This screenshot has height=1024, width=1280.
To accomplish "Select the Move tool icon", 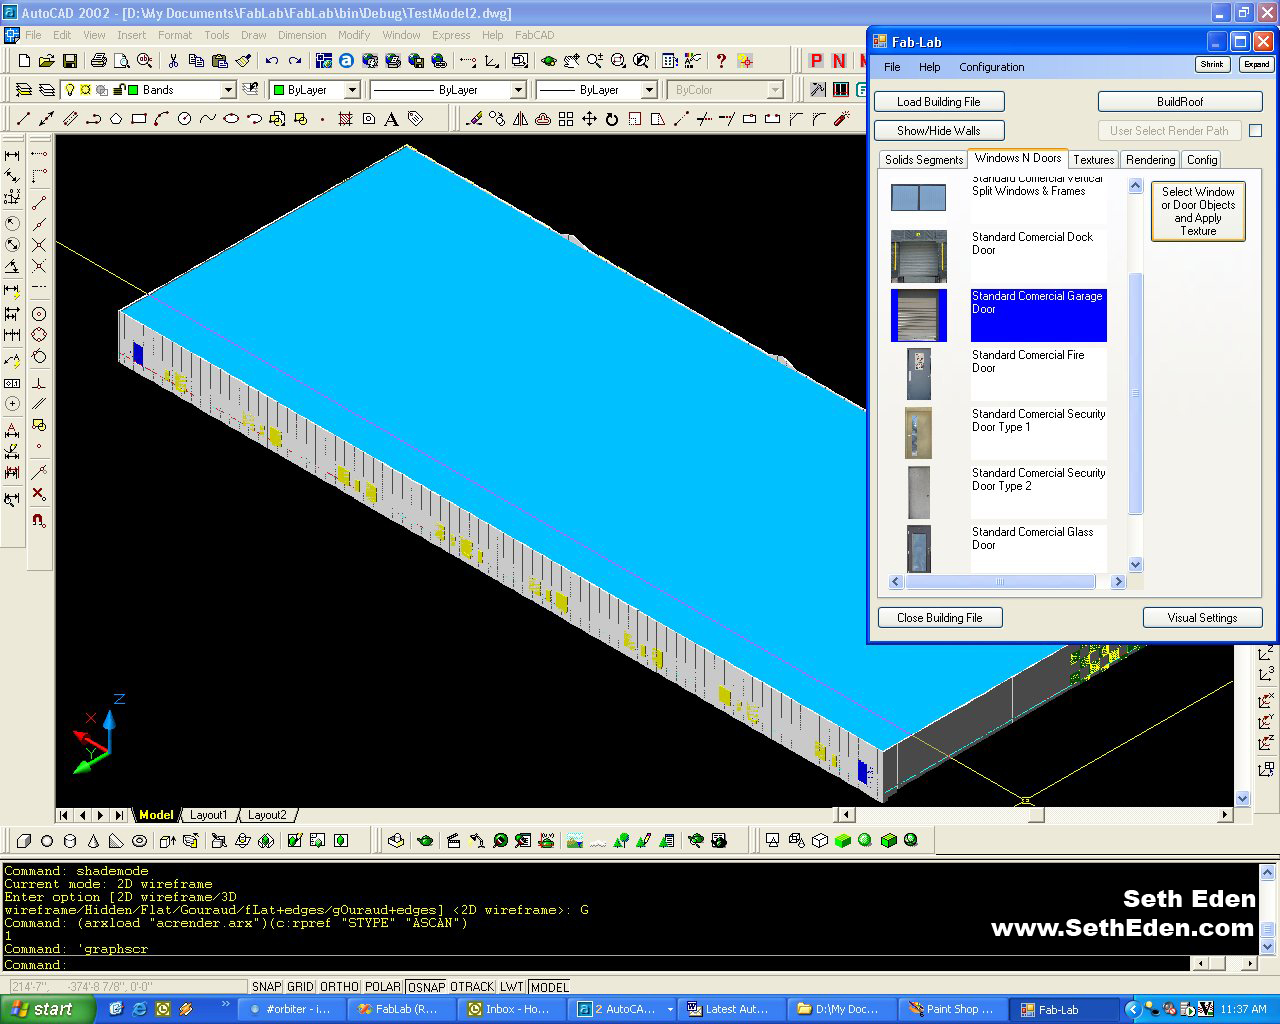I will (589, 119).
